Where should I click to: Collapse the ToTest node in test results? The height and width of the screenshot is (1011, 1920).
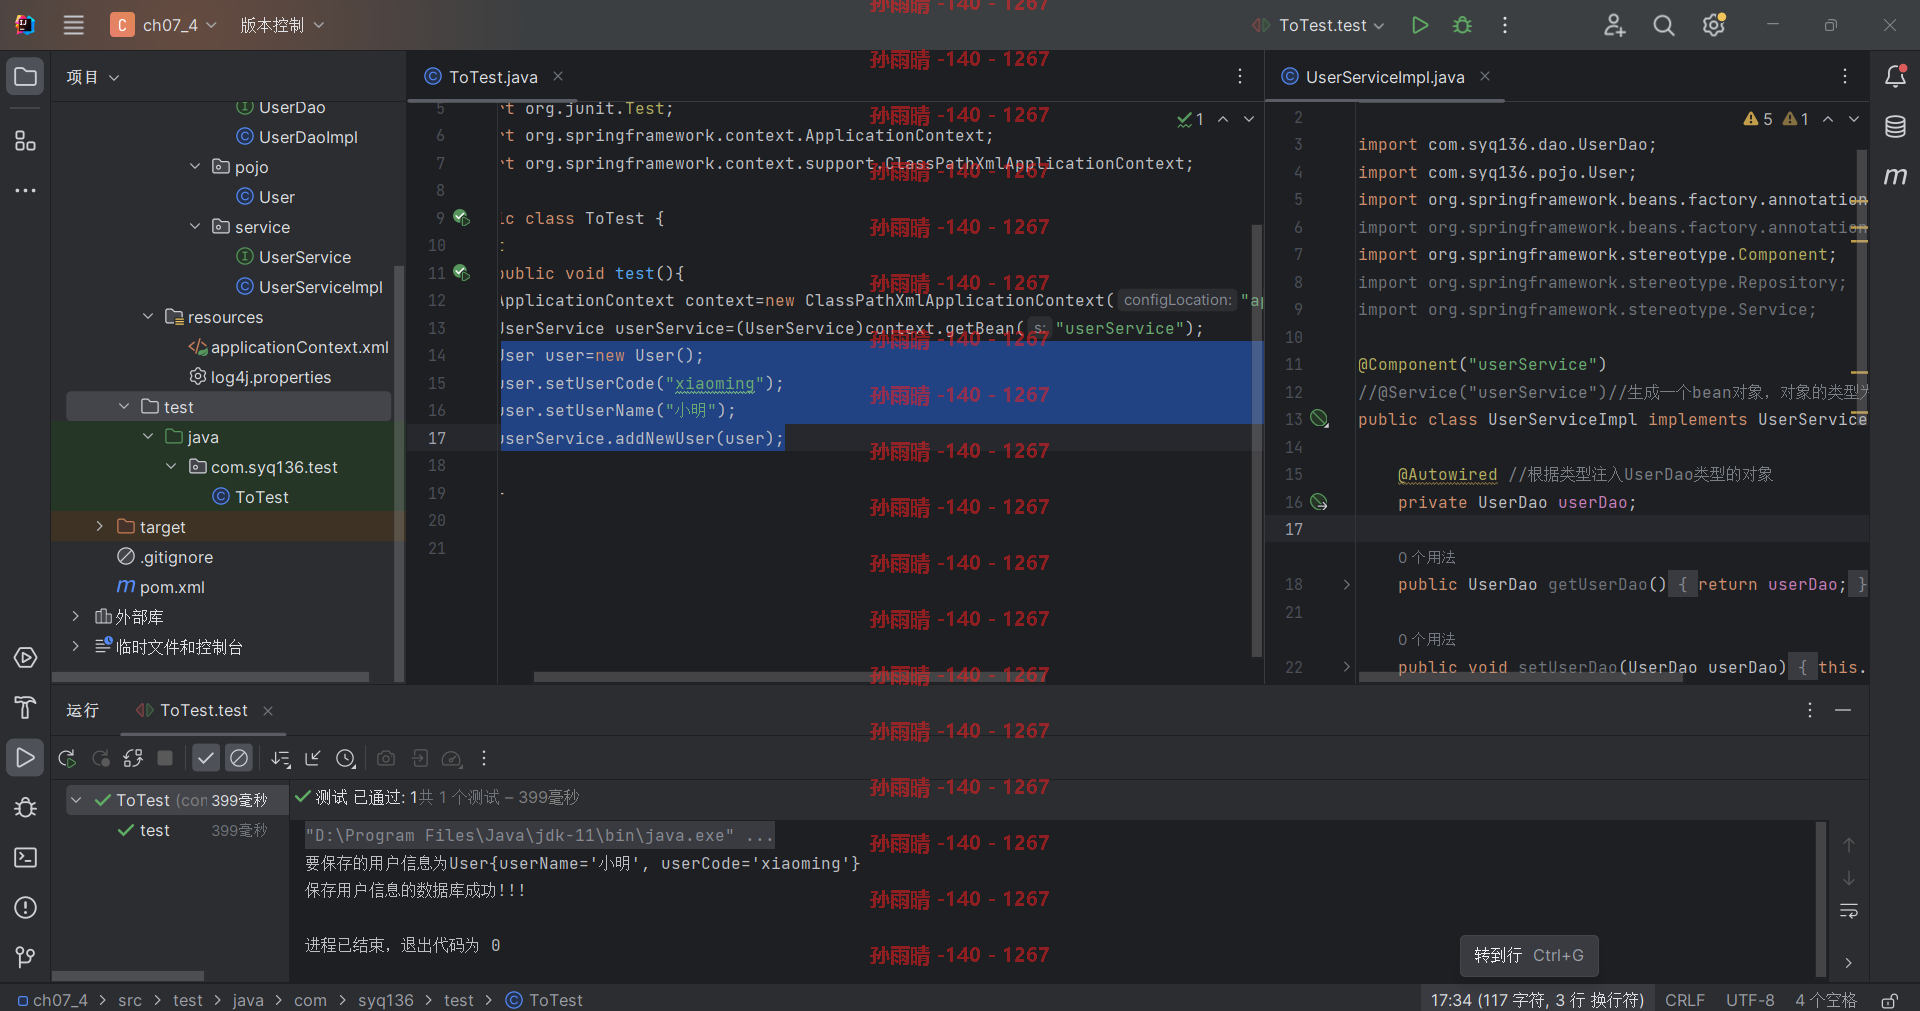coord(76,800)
